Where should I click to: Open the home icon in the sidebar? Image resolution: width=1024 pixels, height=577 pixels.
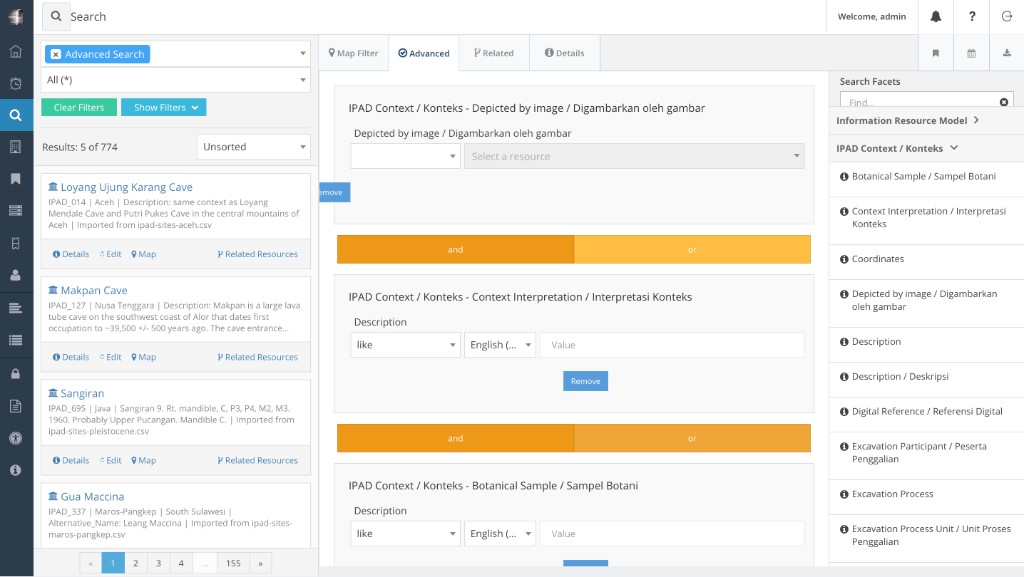16,52
